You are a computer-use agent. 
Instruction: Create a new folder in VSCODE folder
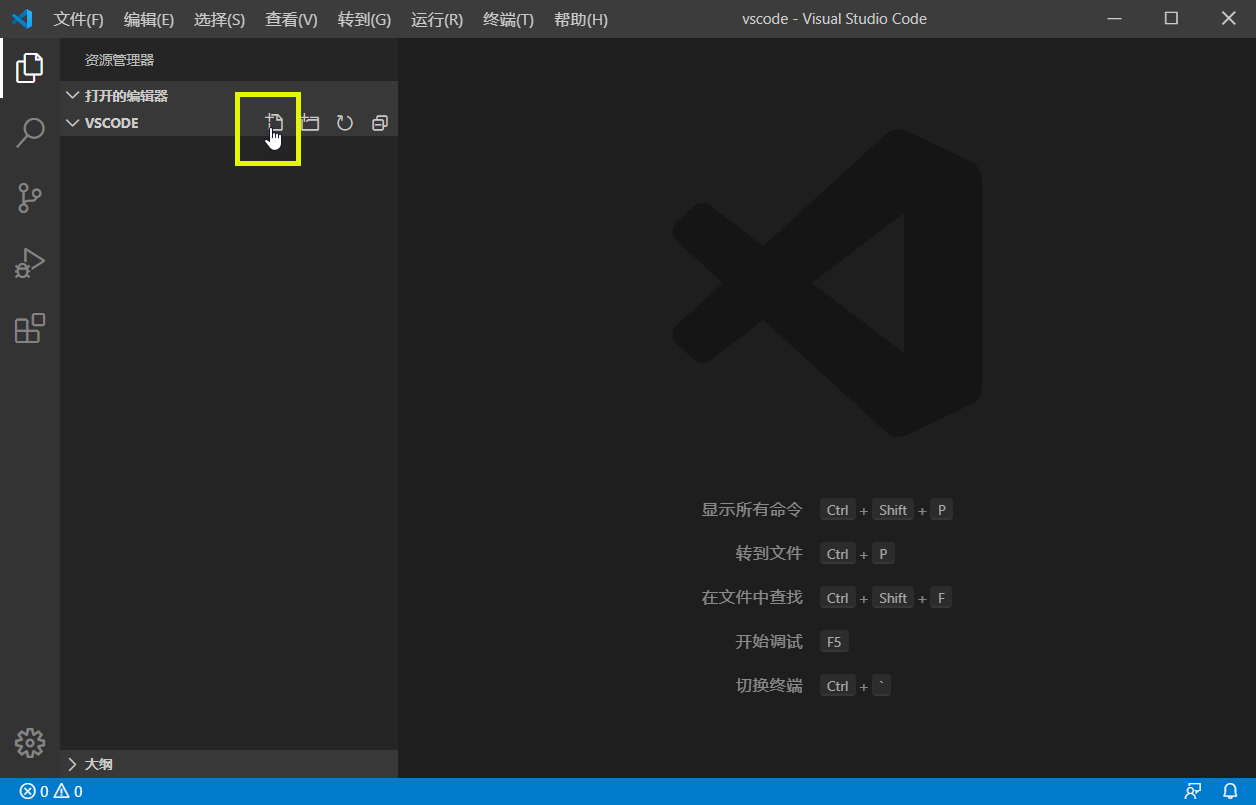pyautogui.click(x=310, y=123)
